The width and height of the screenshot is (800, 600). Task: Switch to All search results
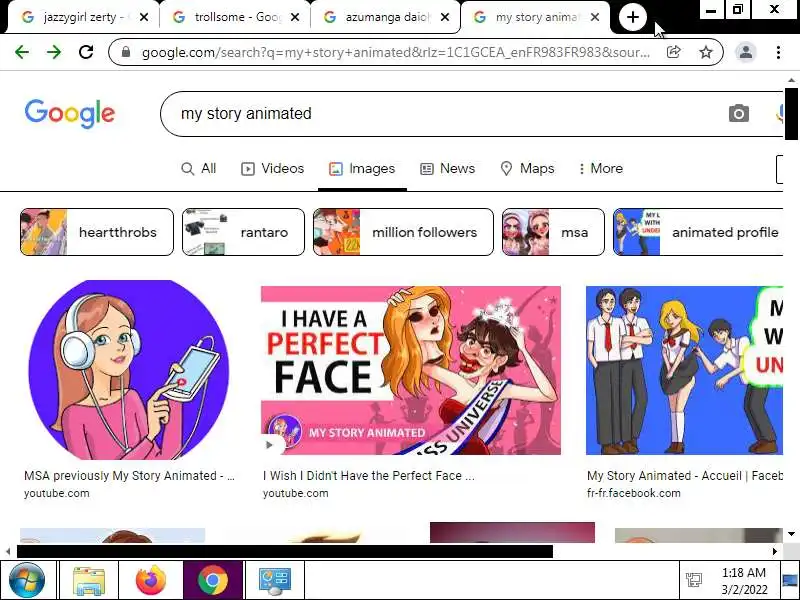point(198,168)
